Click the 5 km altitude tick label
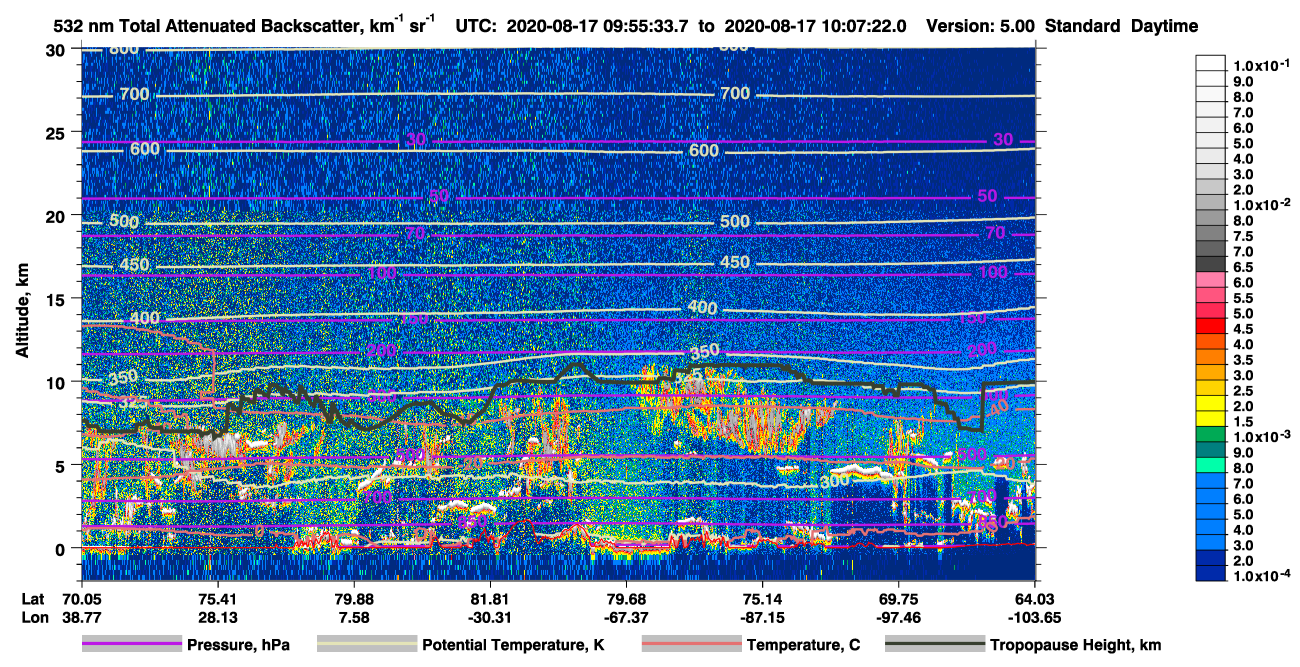1300x667 pixels. pos(61,465)
